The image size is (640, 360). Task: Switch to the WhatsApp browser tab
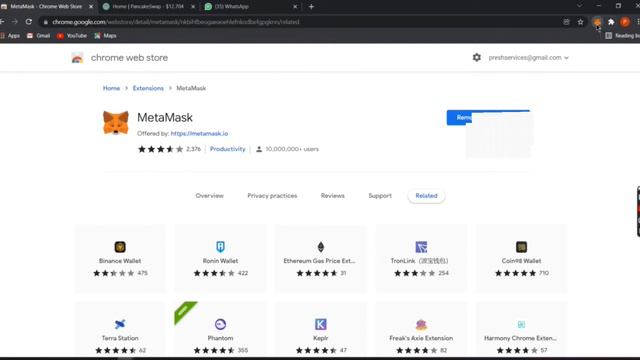pyautogui.click(x=251, y=7)
